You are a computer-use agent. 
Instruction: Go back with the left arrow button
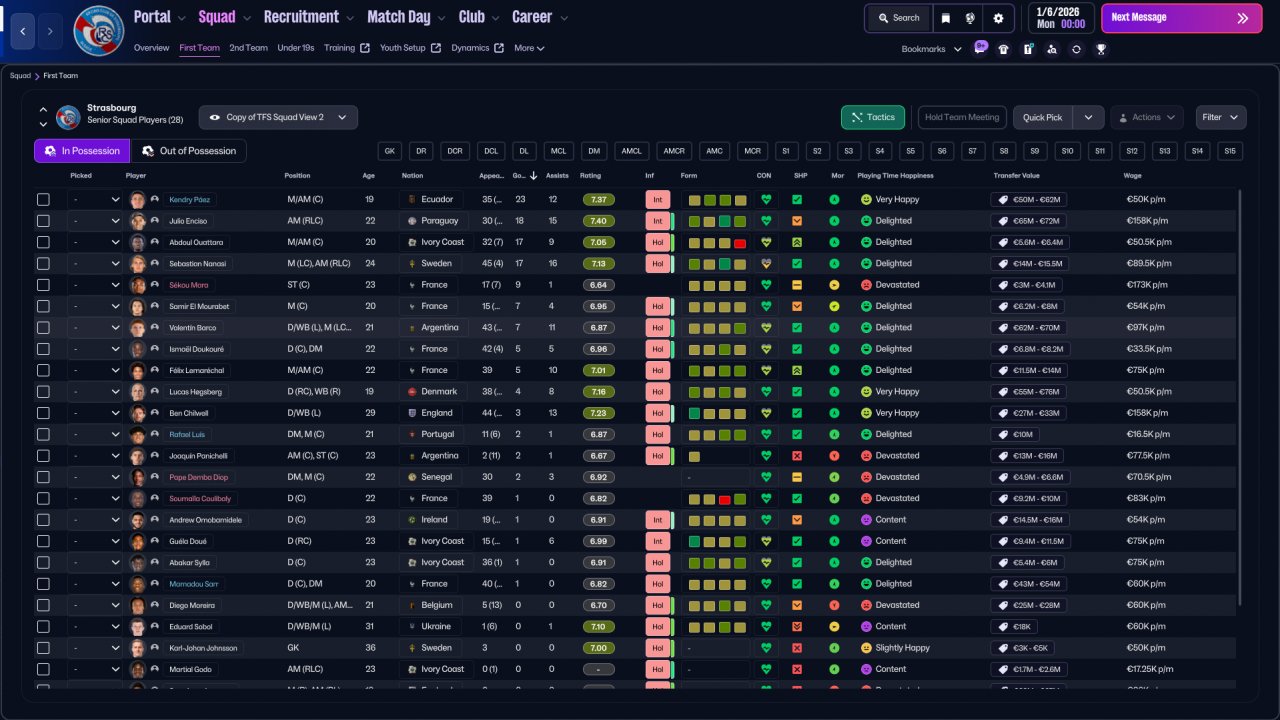(x=24, y=31)
